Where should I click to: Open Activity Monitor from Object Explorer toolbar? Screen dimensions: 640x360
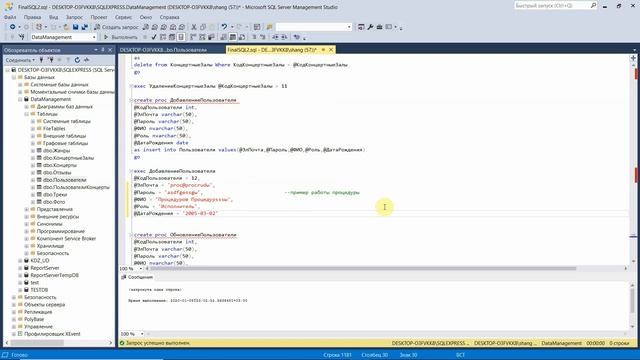87,60
